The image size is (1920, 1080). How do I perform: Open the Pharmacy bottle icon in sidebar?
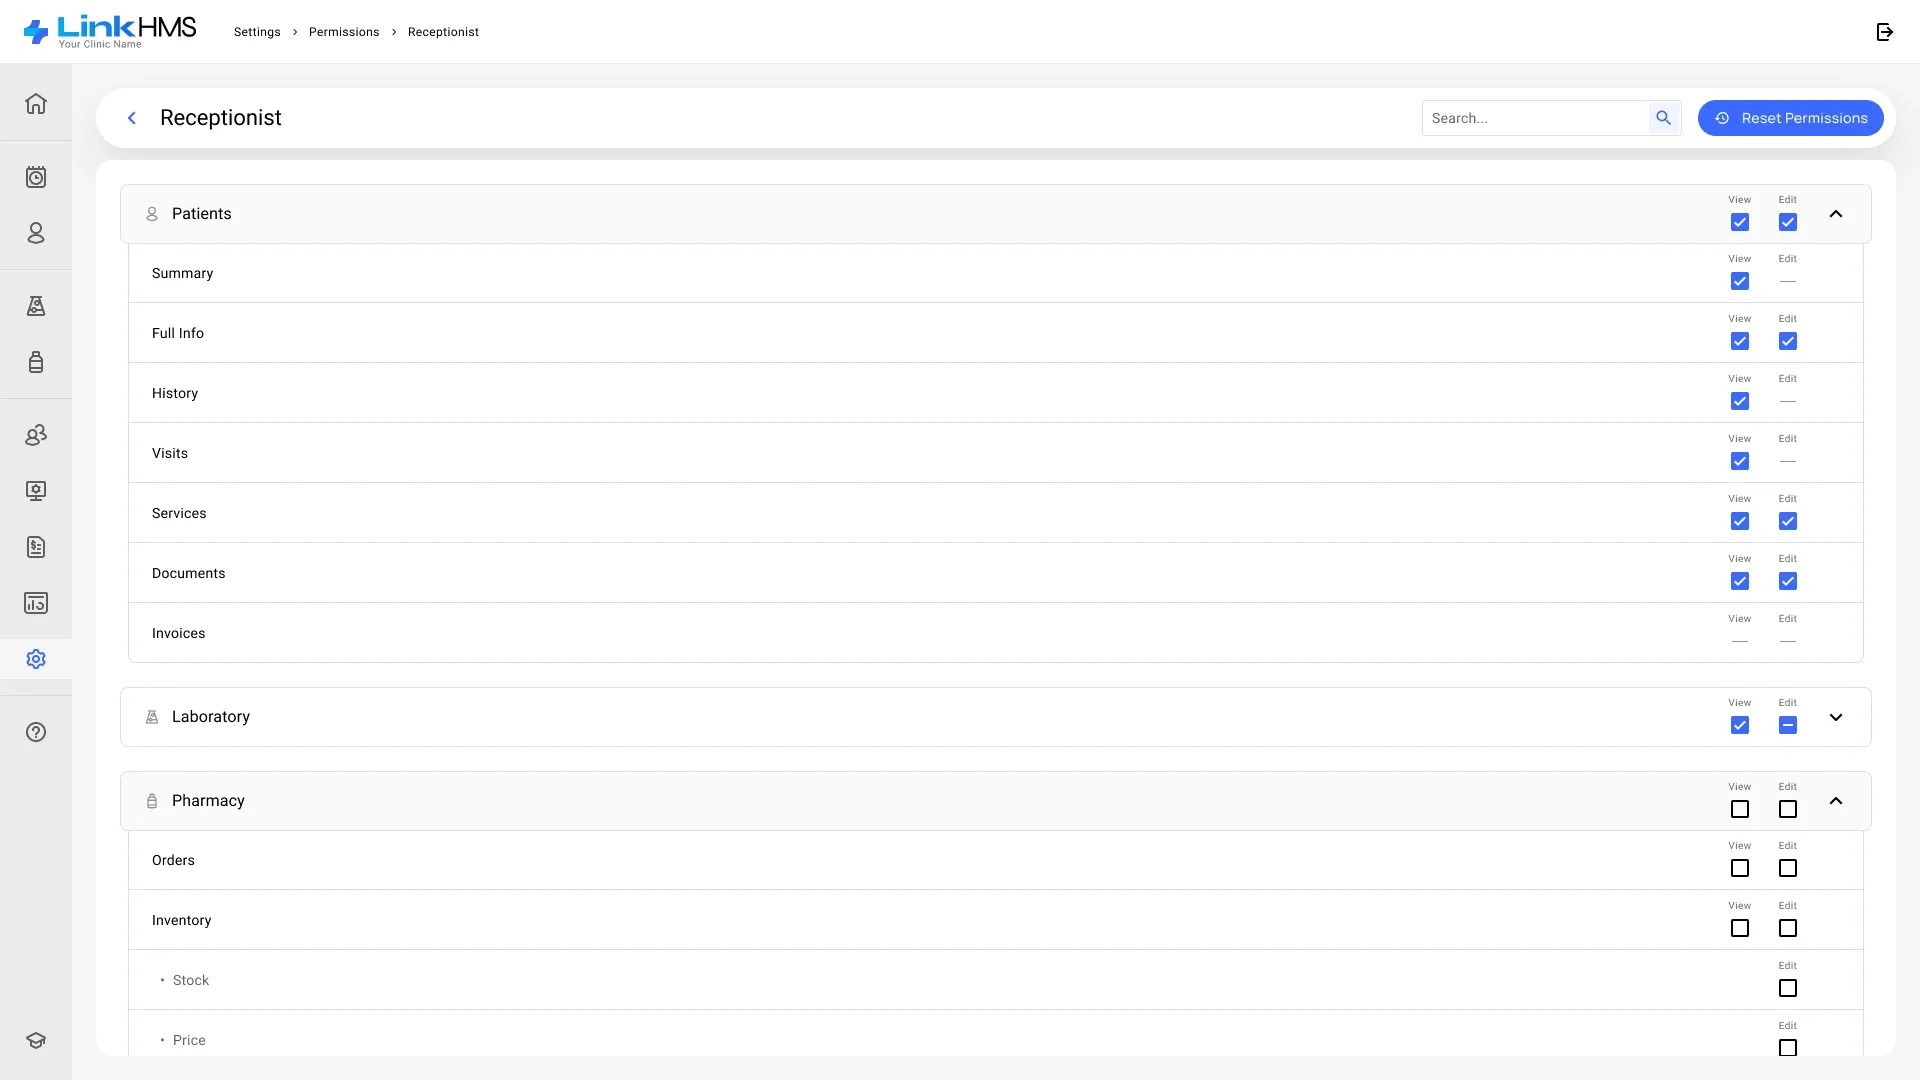pyautogui.click(x=36, y=362)
